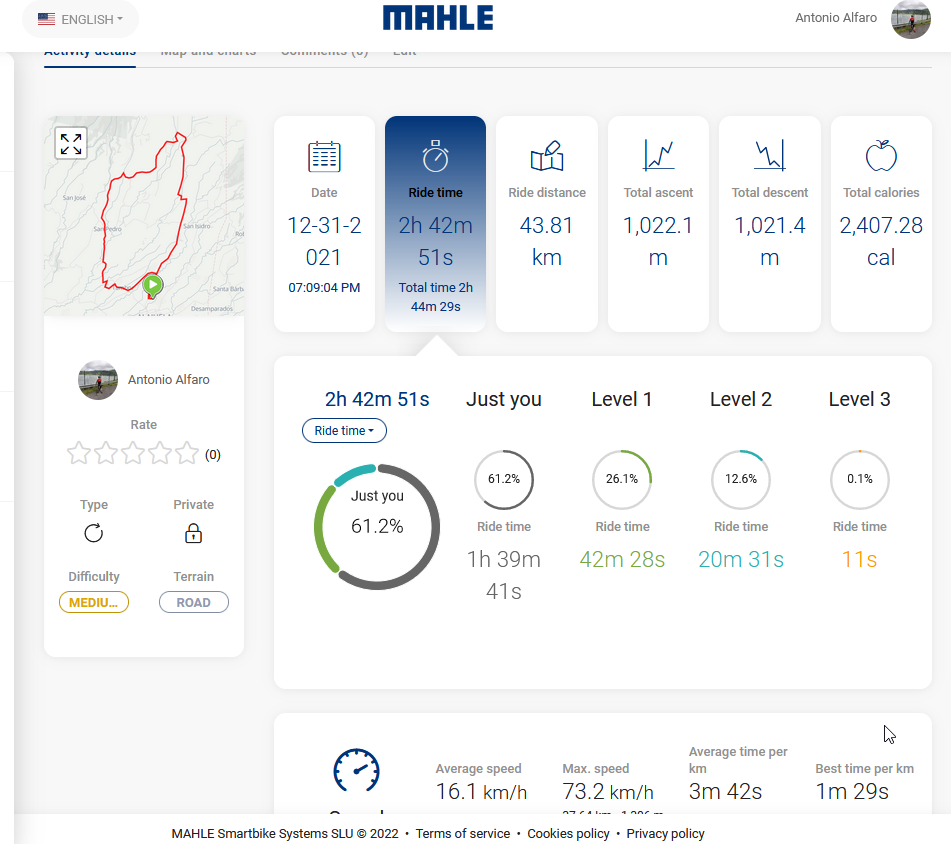The width and height of the screenshot is (951, 844).
Task: Expand the route map to fullscreen
Action: point(71,144)
